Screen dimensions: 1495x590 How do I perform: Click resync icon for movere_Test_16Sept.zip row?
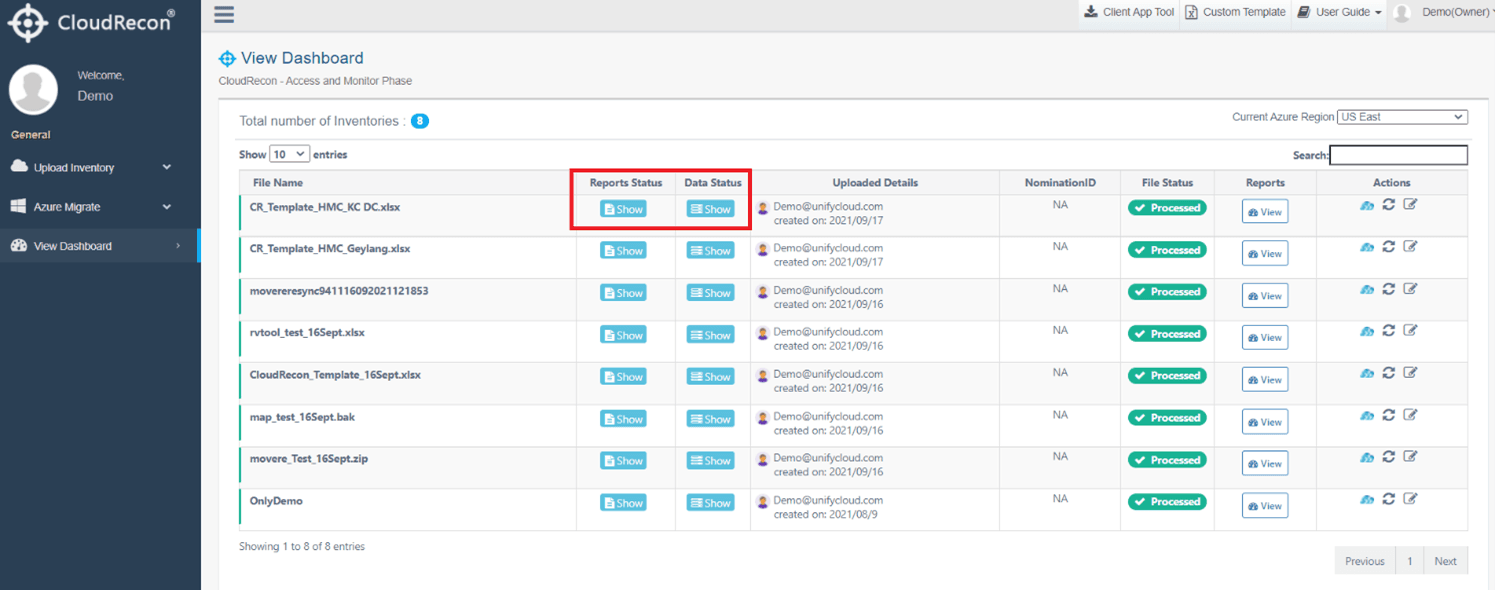point(1389,457)
